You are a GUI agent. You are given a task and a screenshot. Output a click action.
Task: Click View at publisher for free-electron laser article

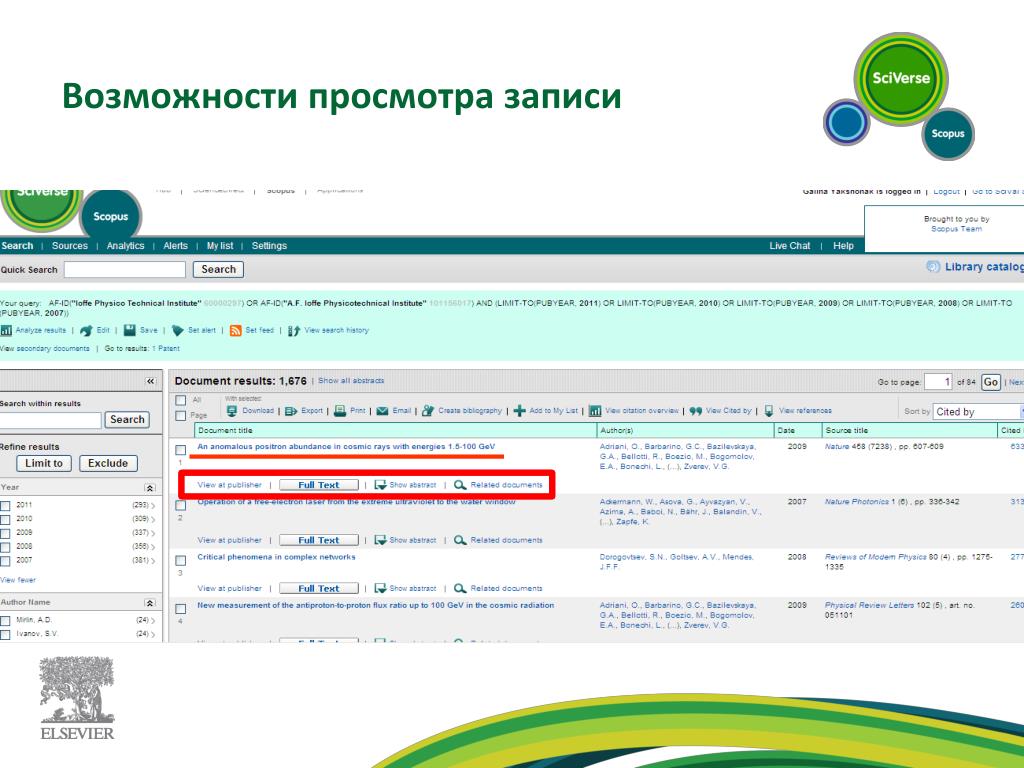(x=229, y=540)
